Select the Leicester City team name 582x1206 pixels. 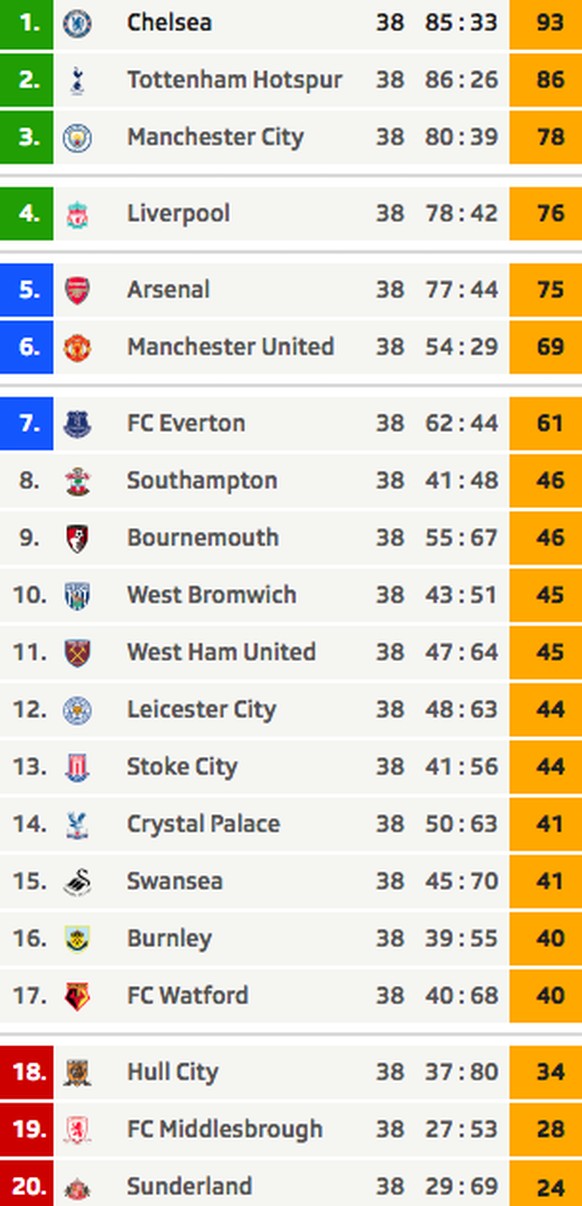tap(201, 710)
